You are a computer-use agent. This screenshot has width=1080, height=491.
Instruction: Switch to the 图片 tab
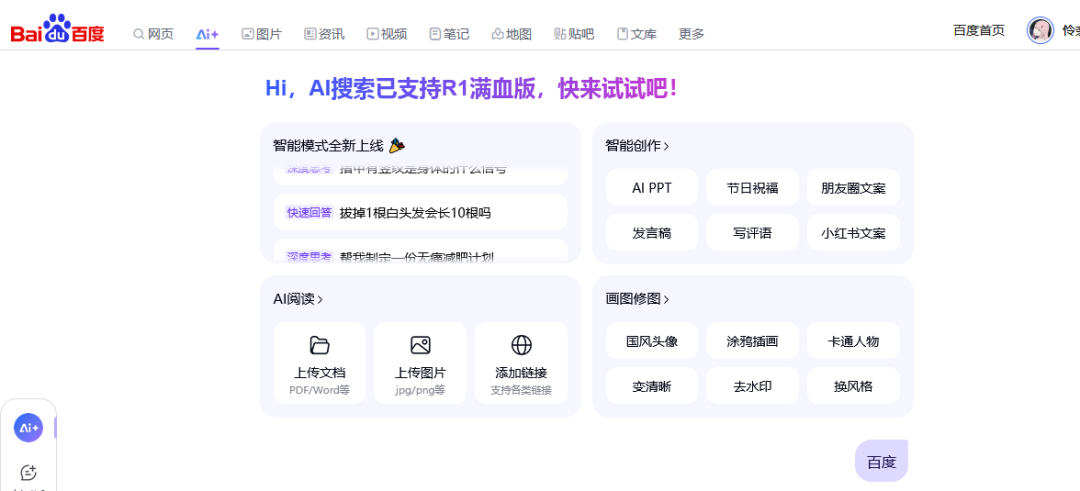click(261, 33)
